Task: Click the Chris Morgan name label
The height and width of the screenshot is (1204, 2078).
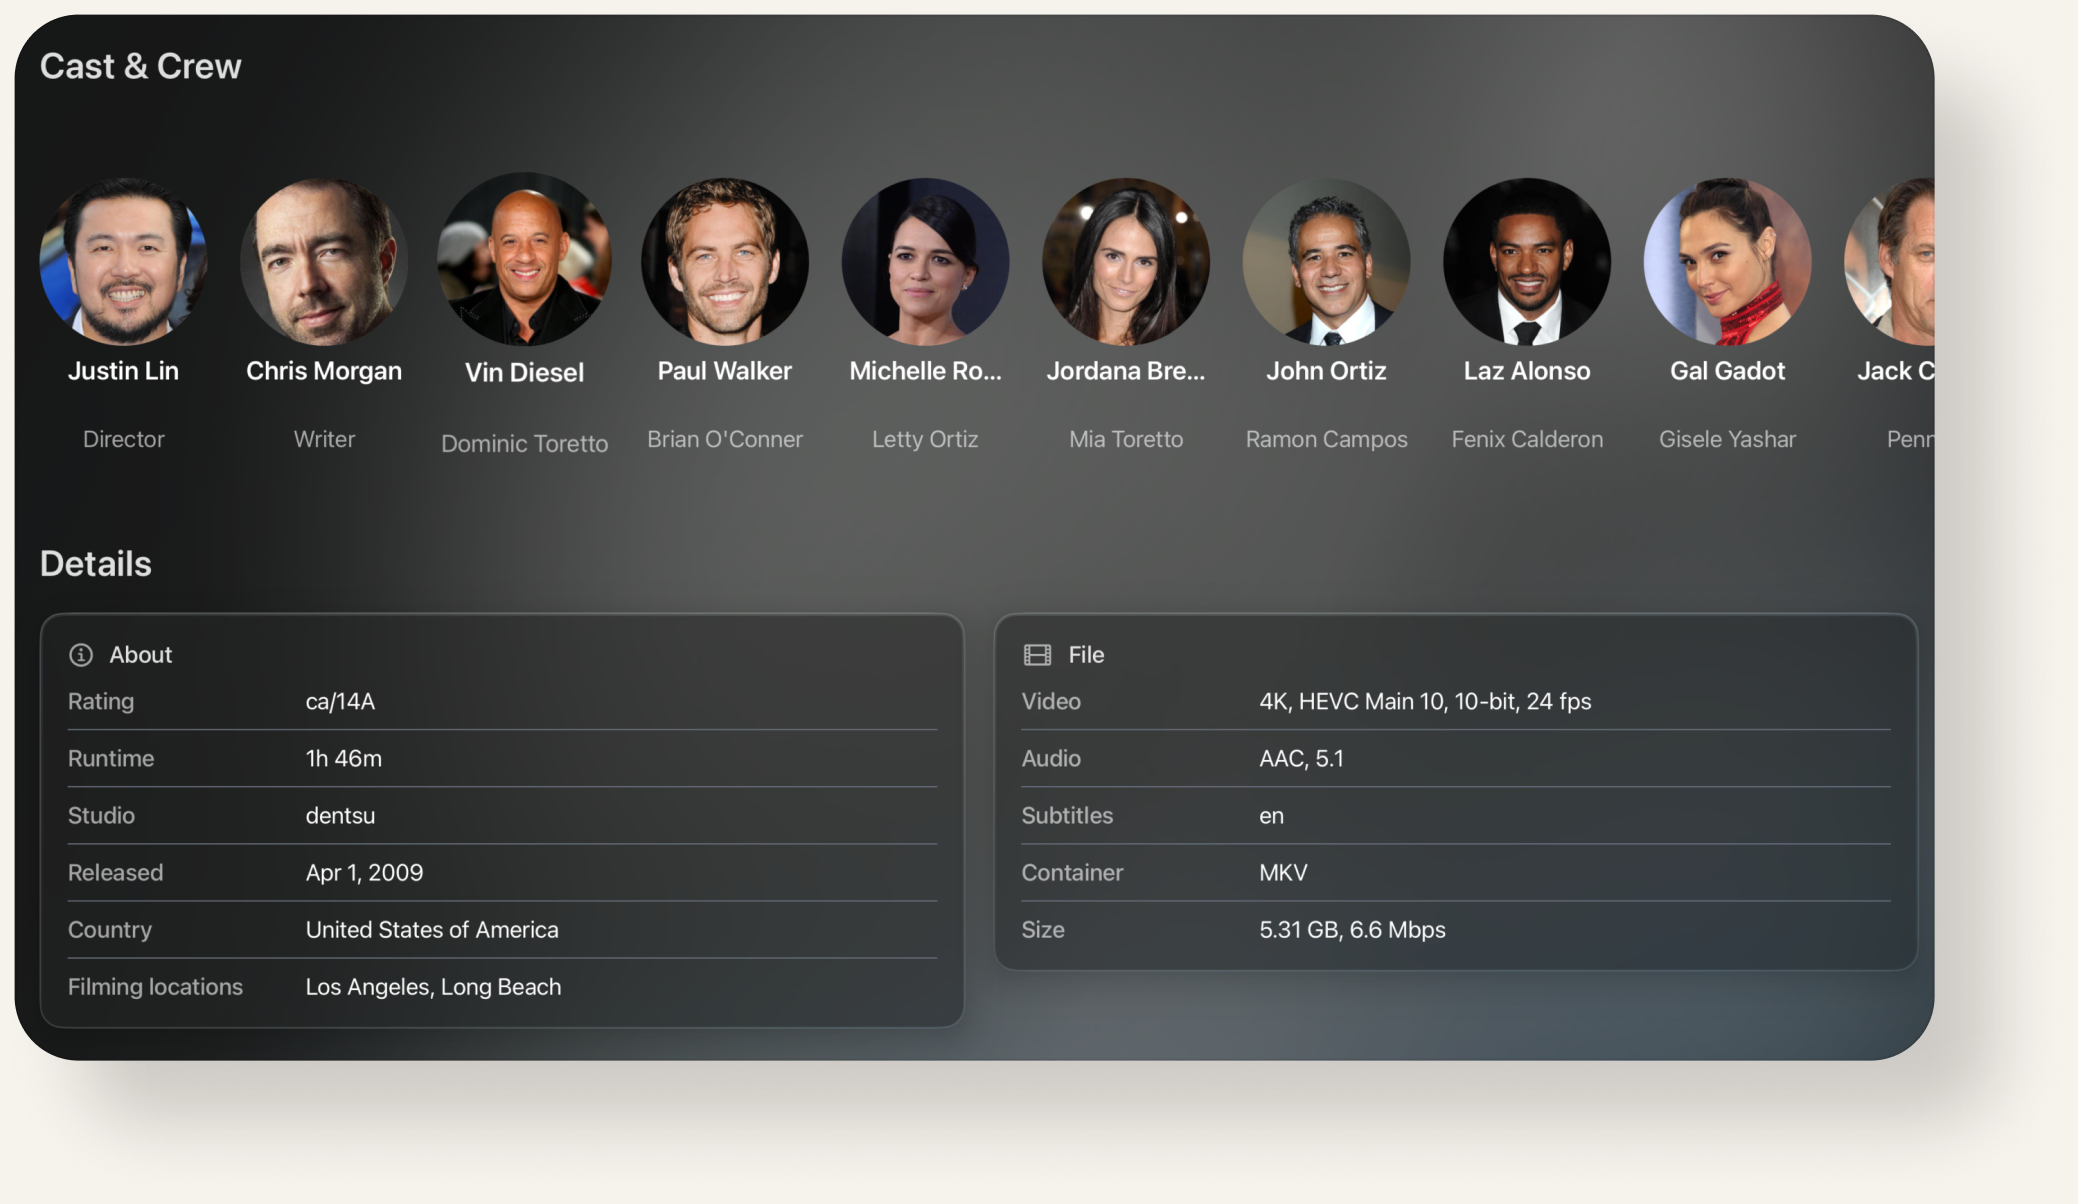Action: pyautogui.click(x=324, y=371)
